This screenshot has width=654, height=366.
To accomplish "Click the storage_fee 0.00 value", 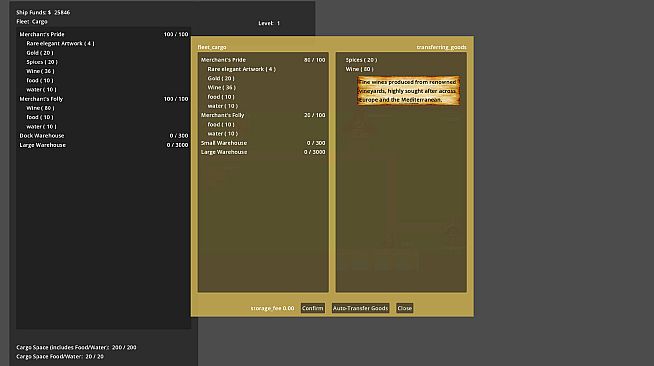I will (x=272, y=308).
